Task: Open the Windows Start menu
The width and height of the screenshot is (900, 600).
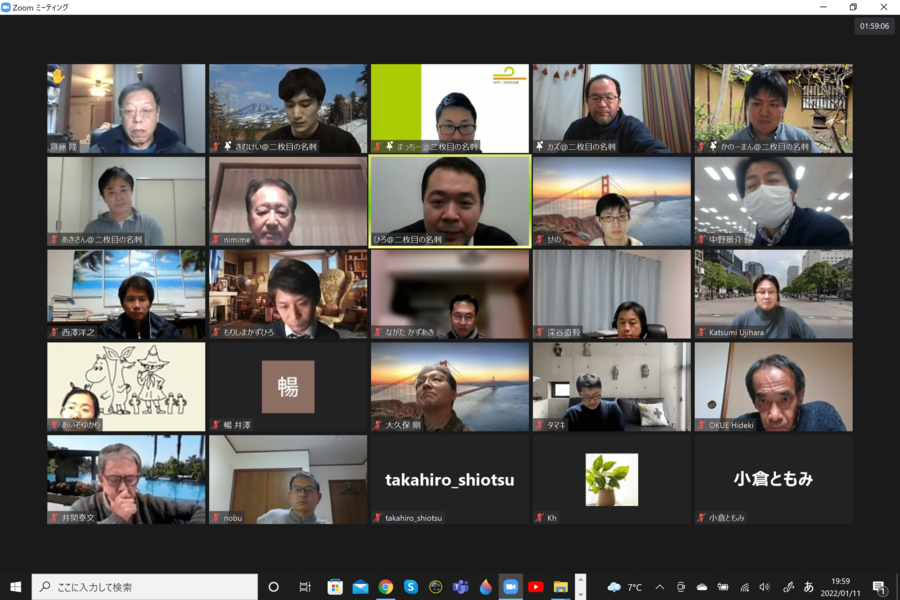Action: (15, 587)
